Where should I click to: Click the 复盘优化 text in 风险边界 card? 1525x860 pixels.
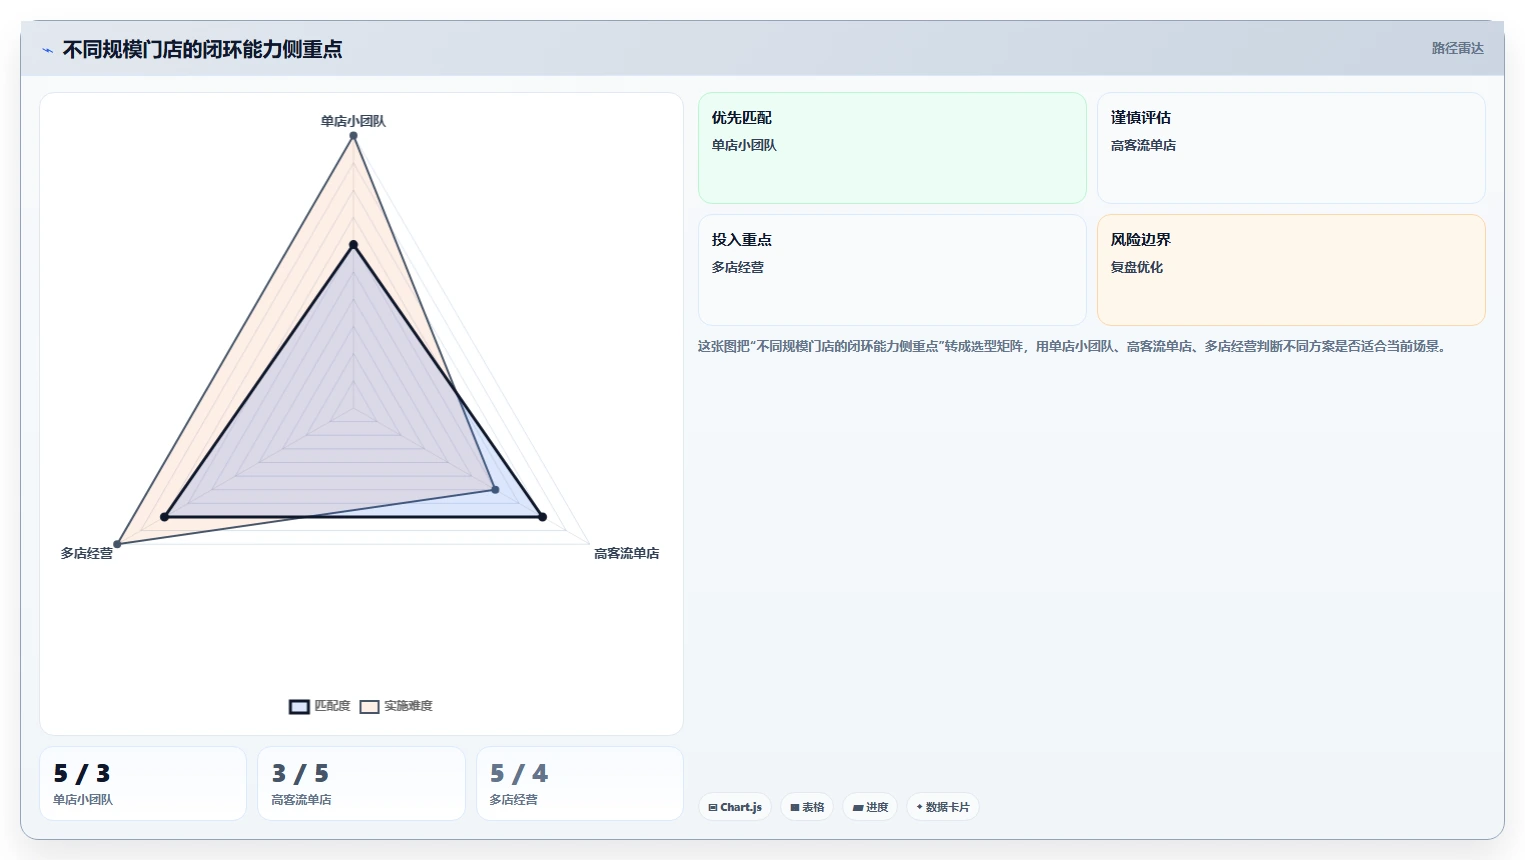[x=1137, y=267]
